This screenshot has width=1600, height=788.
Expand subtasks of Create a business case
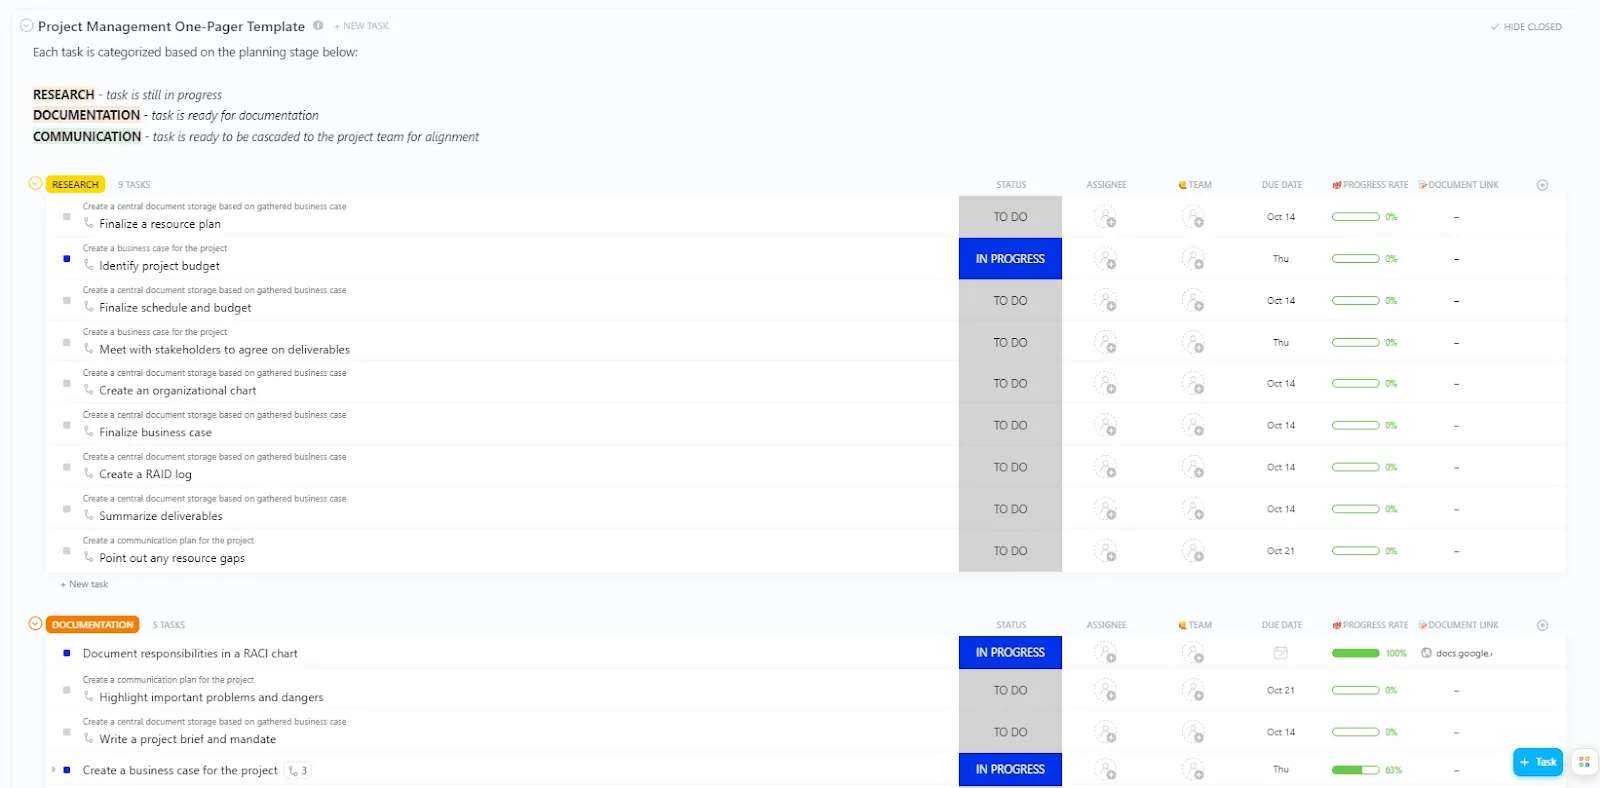[54, 770]
